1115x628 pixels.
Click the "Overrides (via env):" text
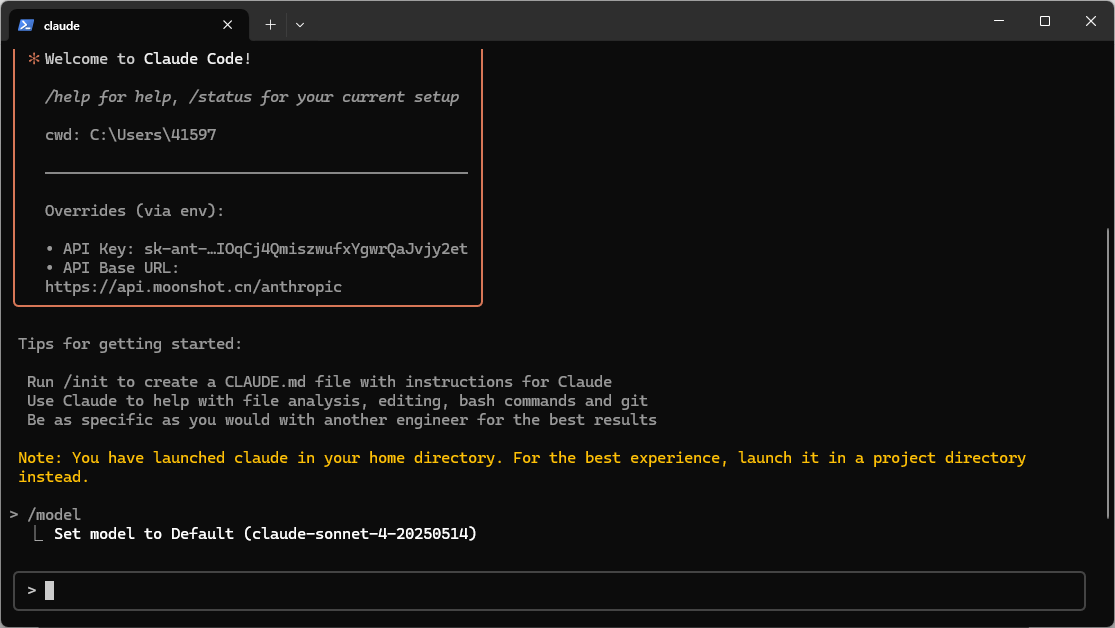[x=134, y=211]
